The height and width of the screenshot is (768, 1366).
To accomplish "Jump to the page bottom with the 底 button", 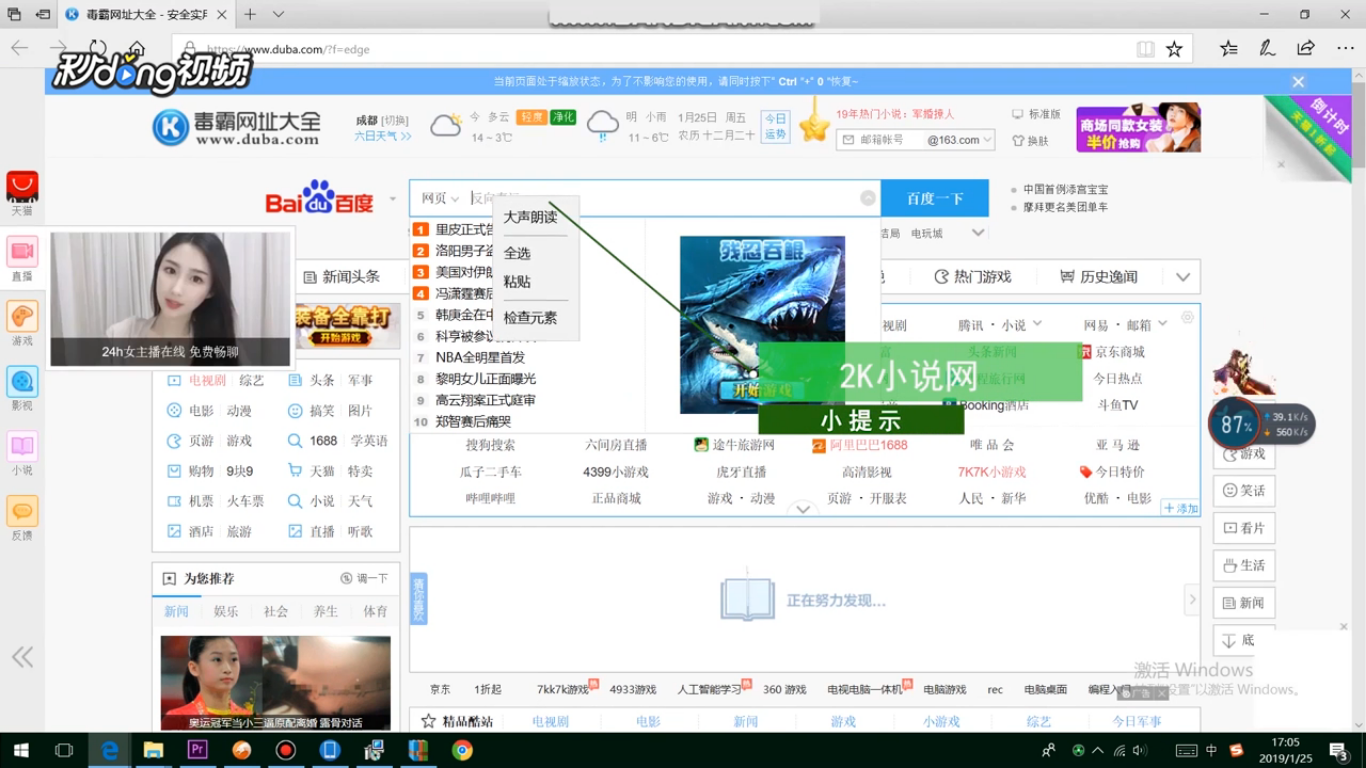I will (x=1236, y=640).
